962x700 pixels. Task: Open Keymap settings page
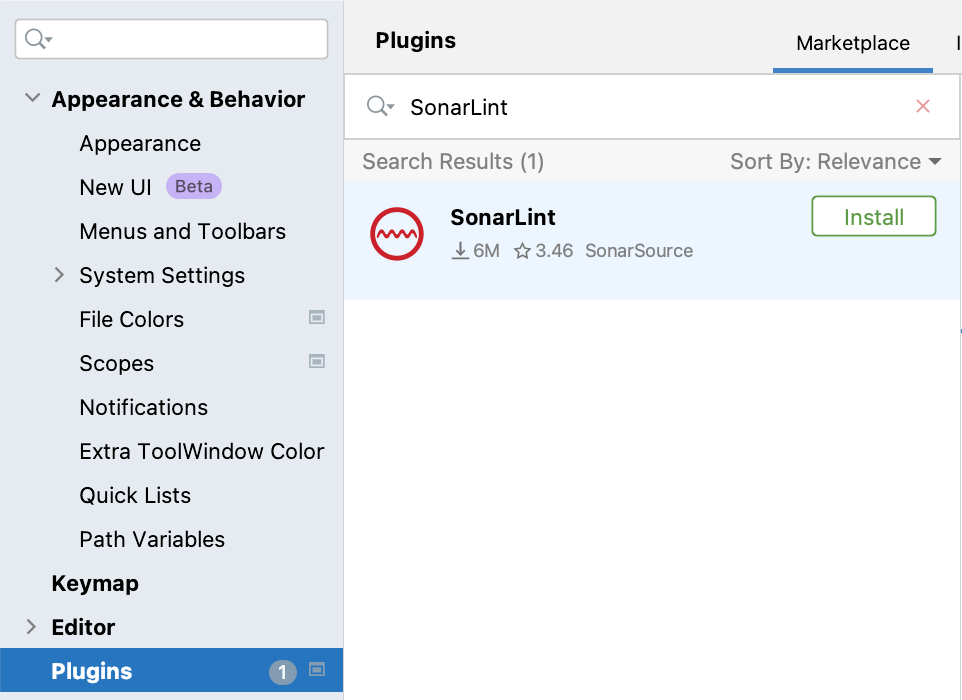click(95, 583)
